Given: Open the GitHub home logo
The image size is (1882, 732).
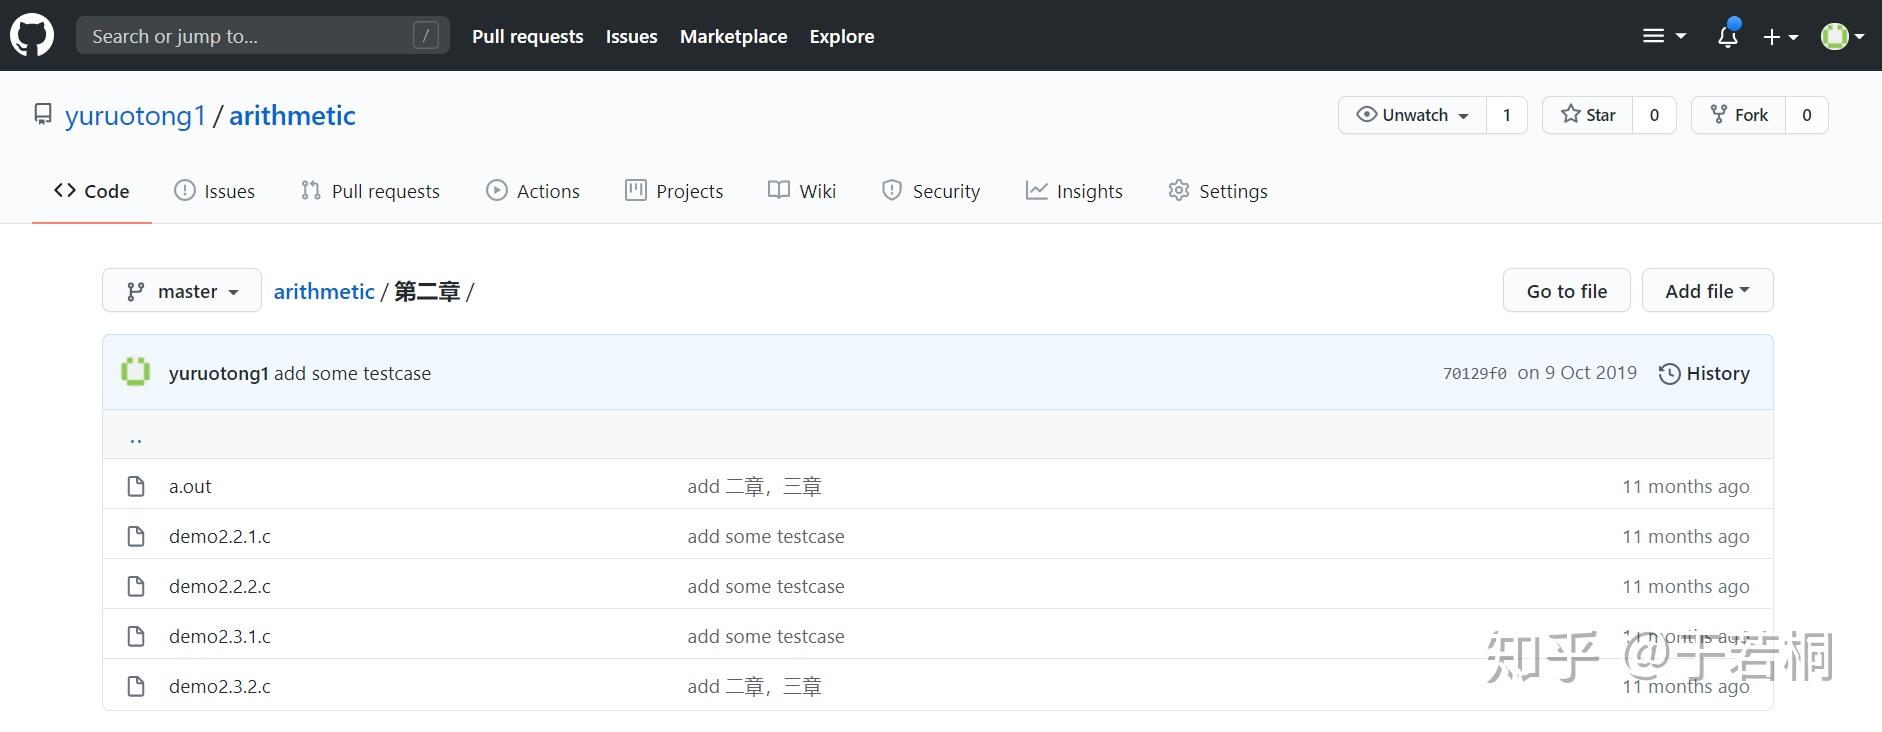Looking at the screenshot, I should click(32, 36).
